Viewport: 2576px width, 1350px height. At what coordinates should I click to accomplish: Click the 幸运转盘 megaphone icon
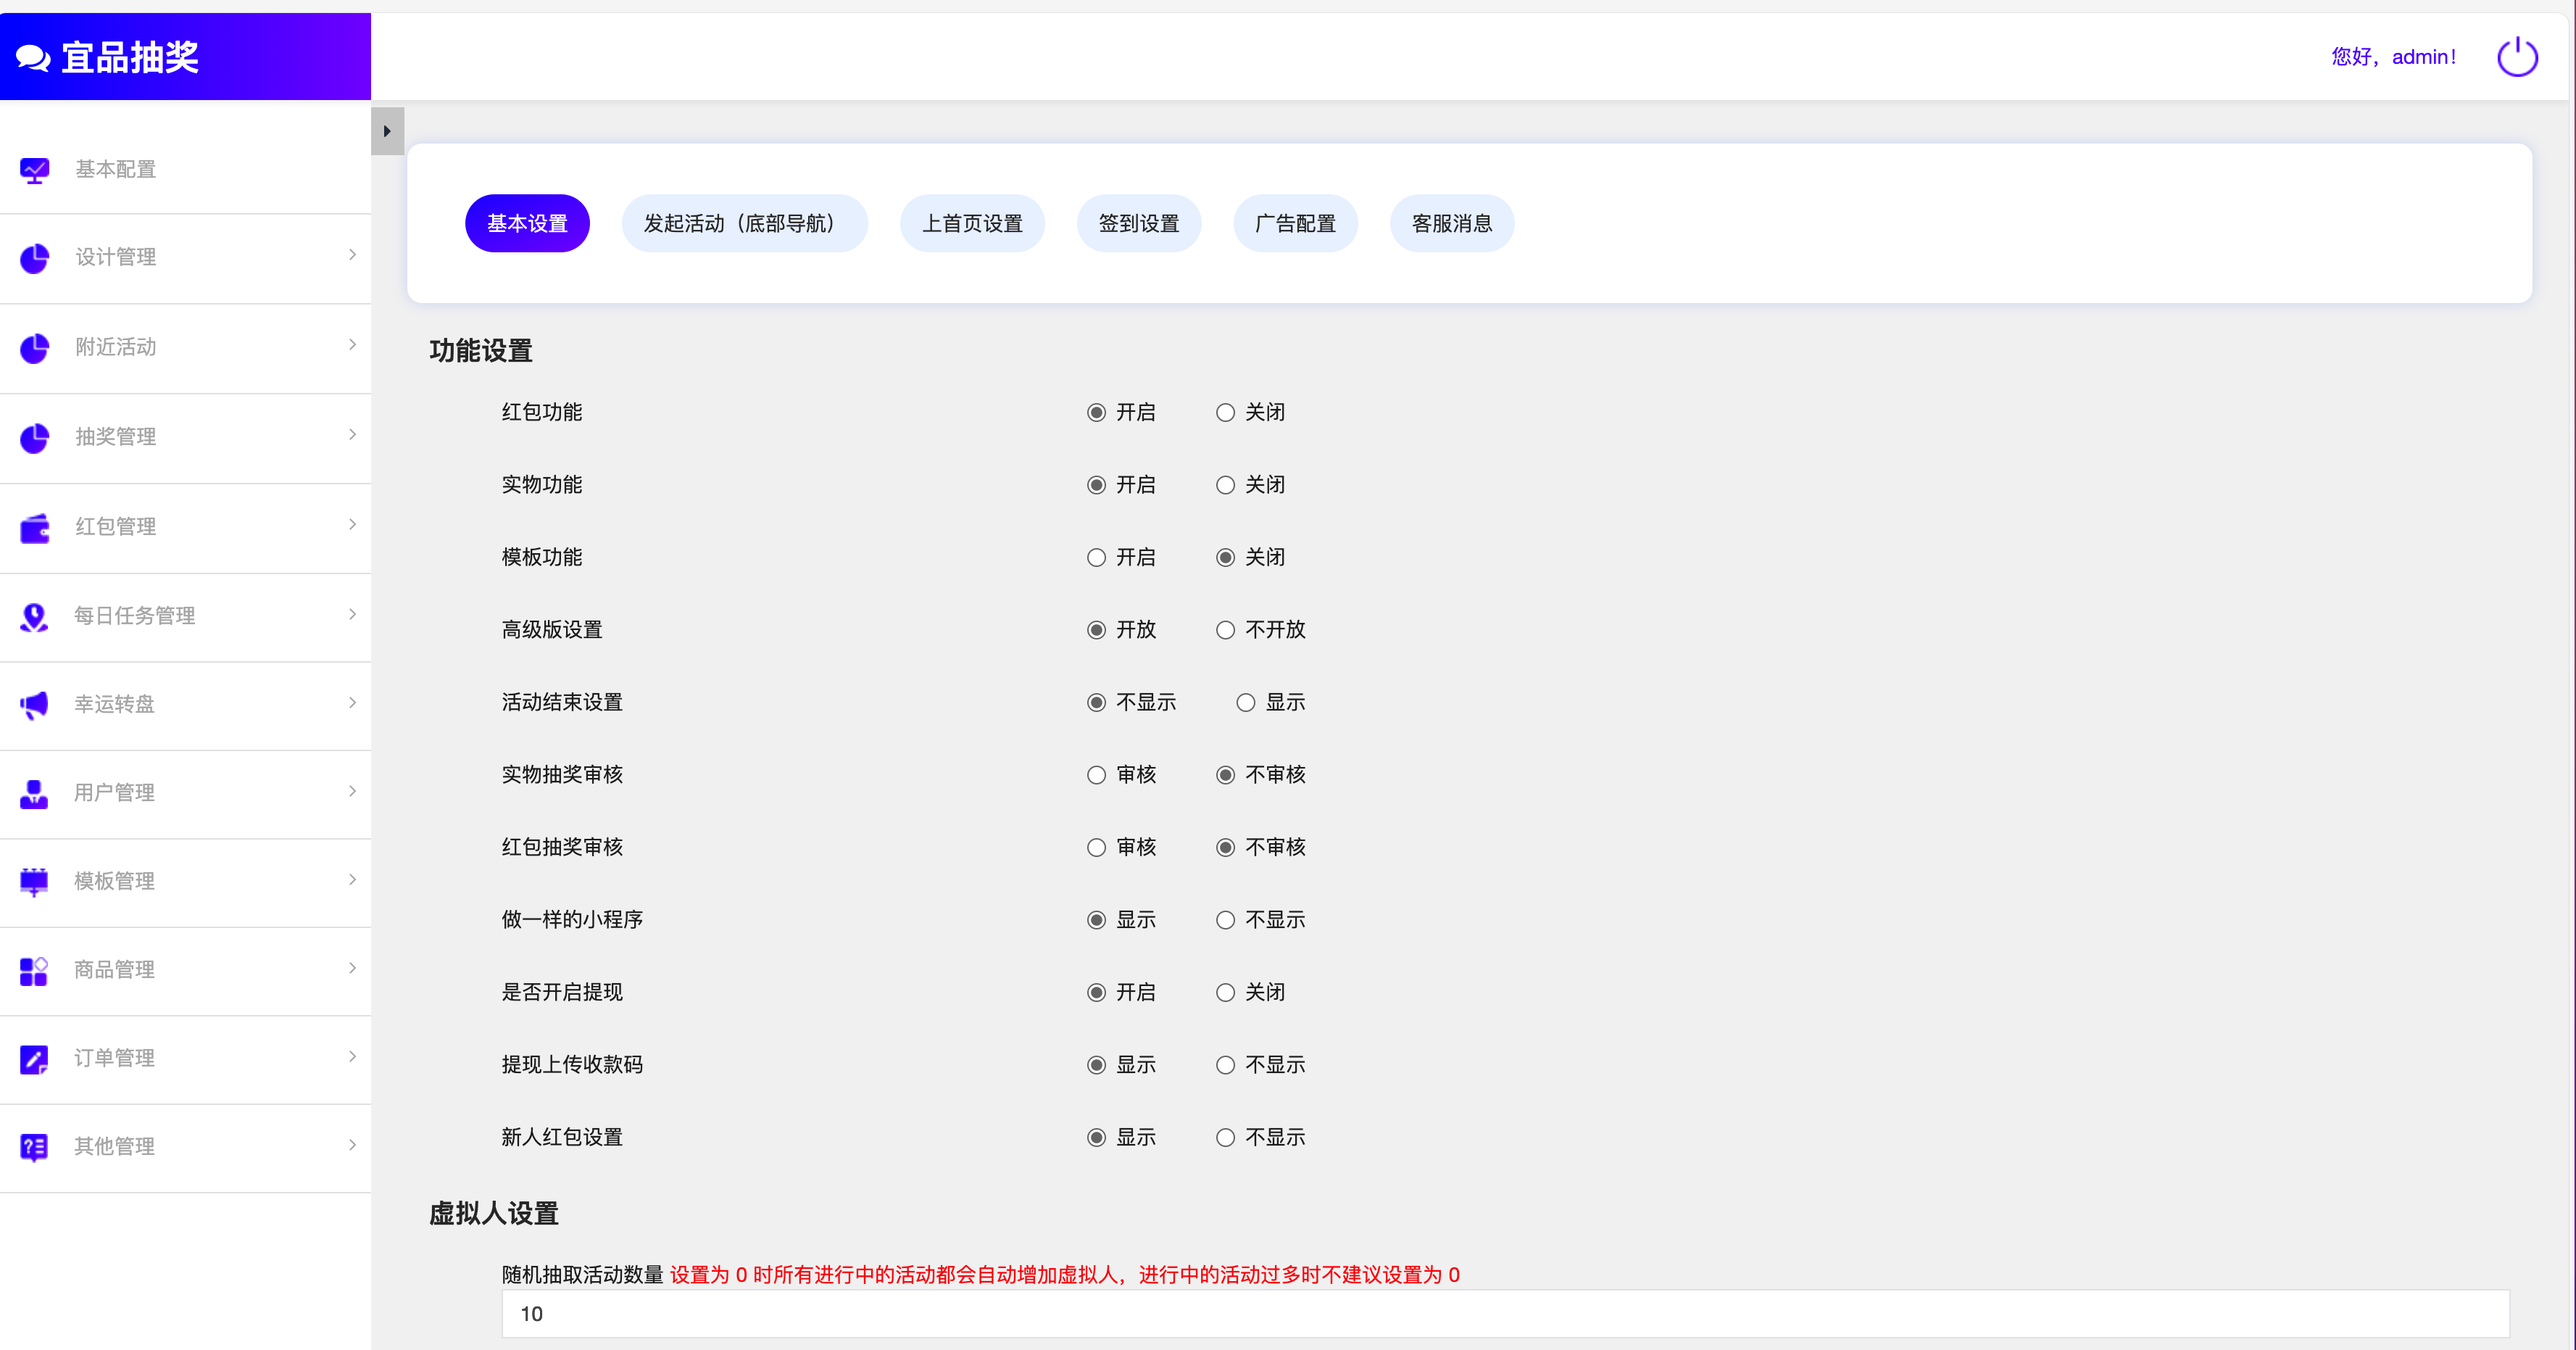pos(35,704)
